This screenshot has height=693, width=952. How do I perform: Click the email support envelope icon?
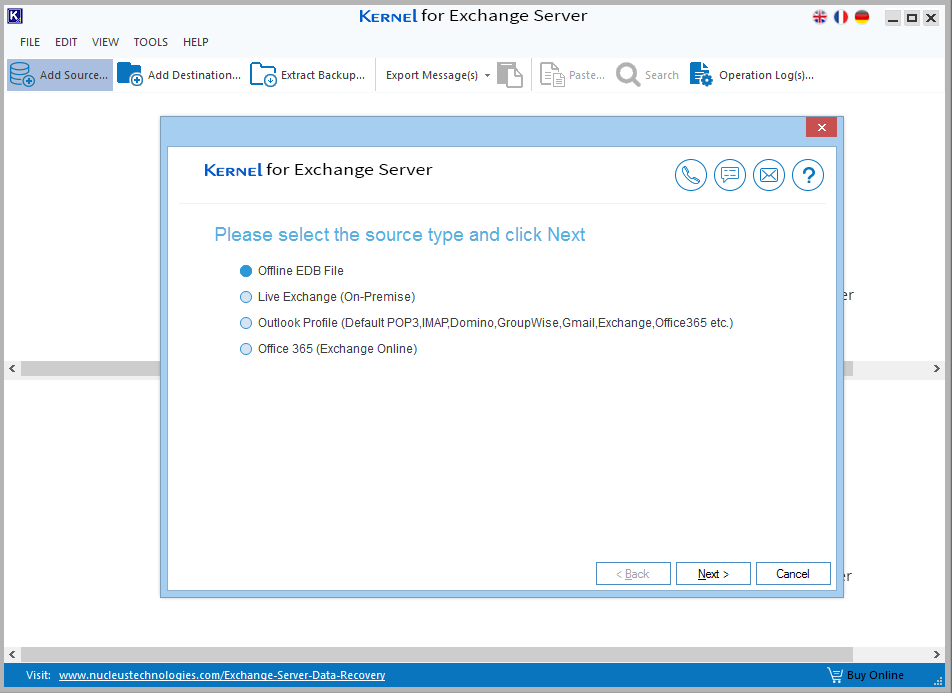769,175
